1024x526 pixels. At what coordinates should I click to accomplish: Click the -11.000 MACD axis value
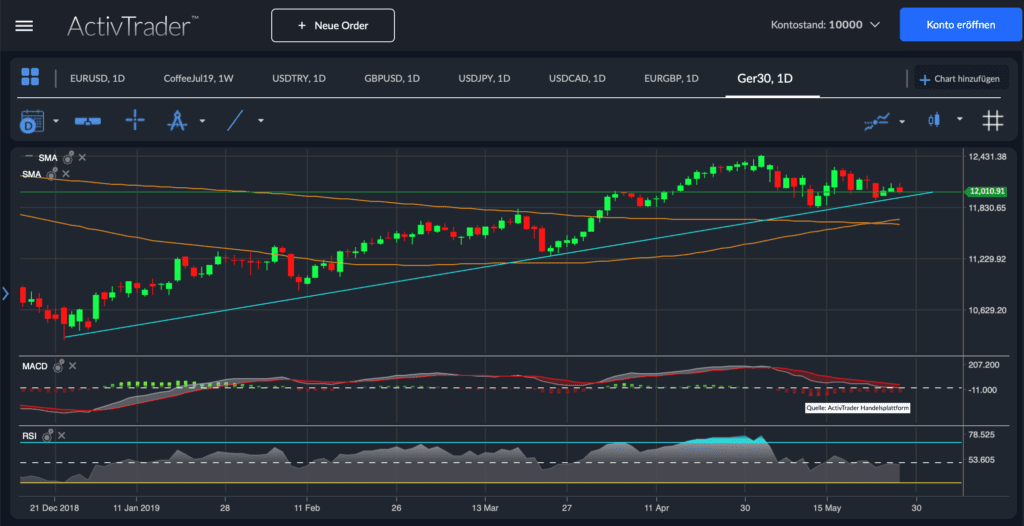pos(985,389)
